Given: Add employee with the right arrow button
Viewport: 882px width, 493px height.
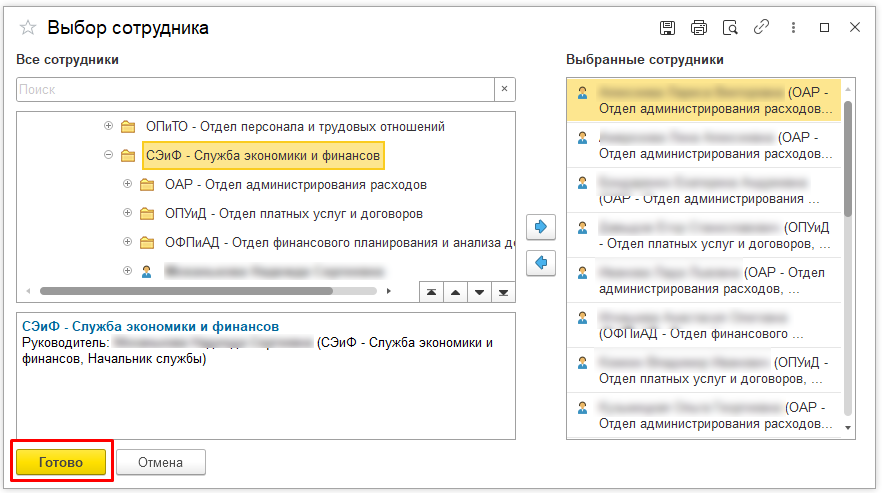Looking at the screenshot, I should tap(541, 228).
